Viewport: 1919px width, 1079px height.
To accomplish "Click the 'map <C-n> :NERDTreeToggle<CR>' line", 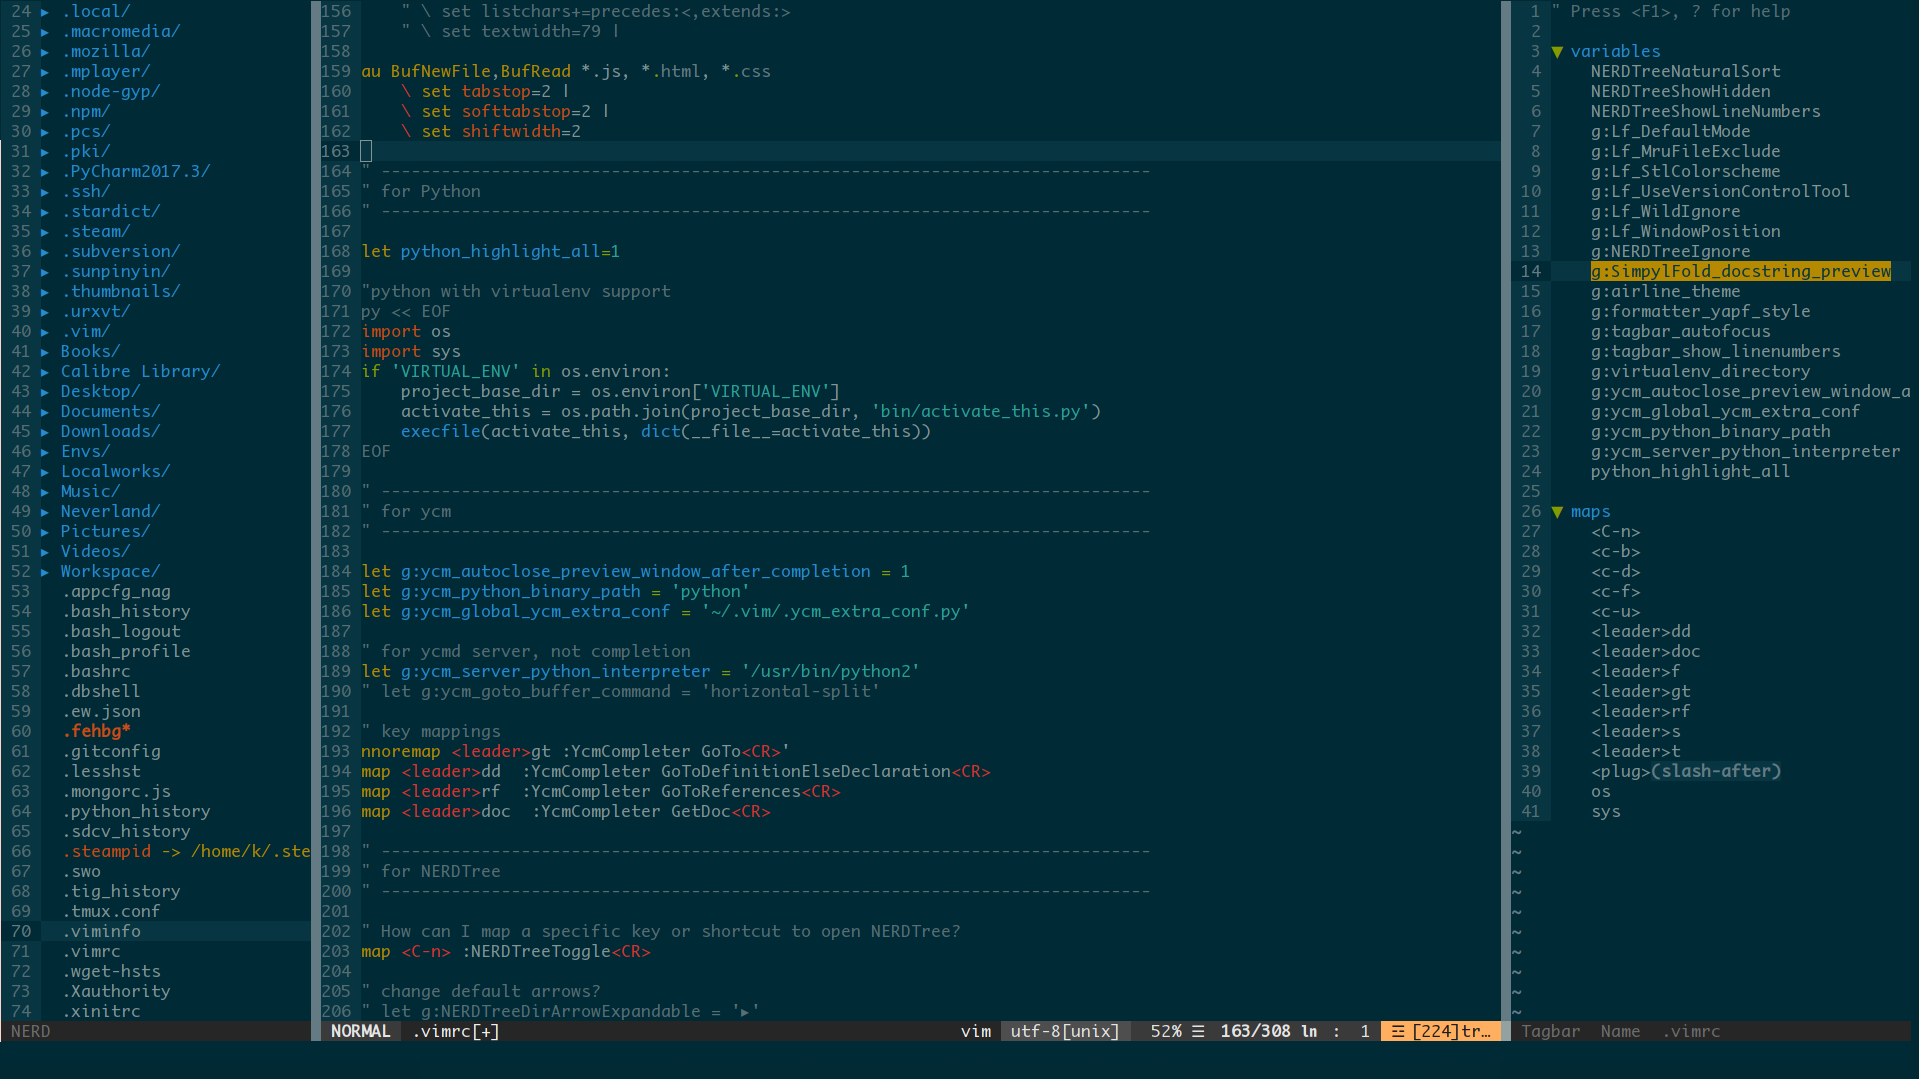I will click(x=505, y=951).
